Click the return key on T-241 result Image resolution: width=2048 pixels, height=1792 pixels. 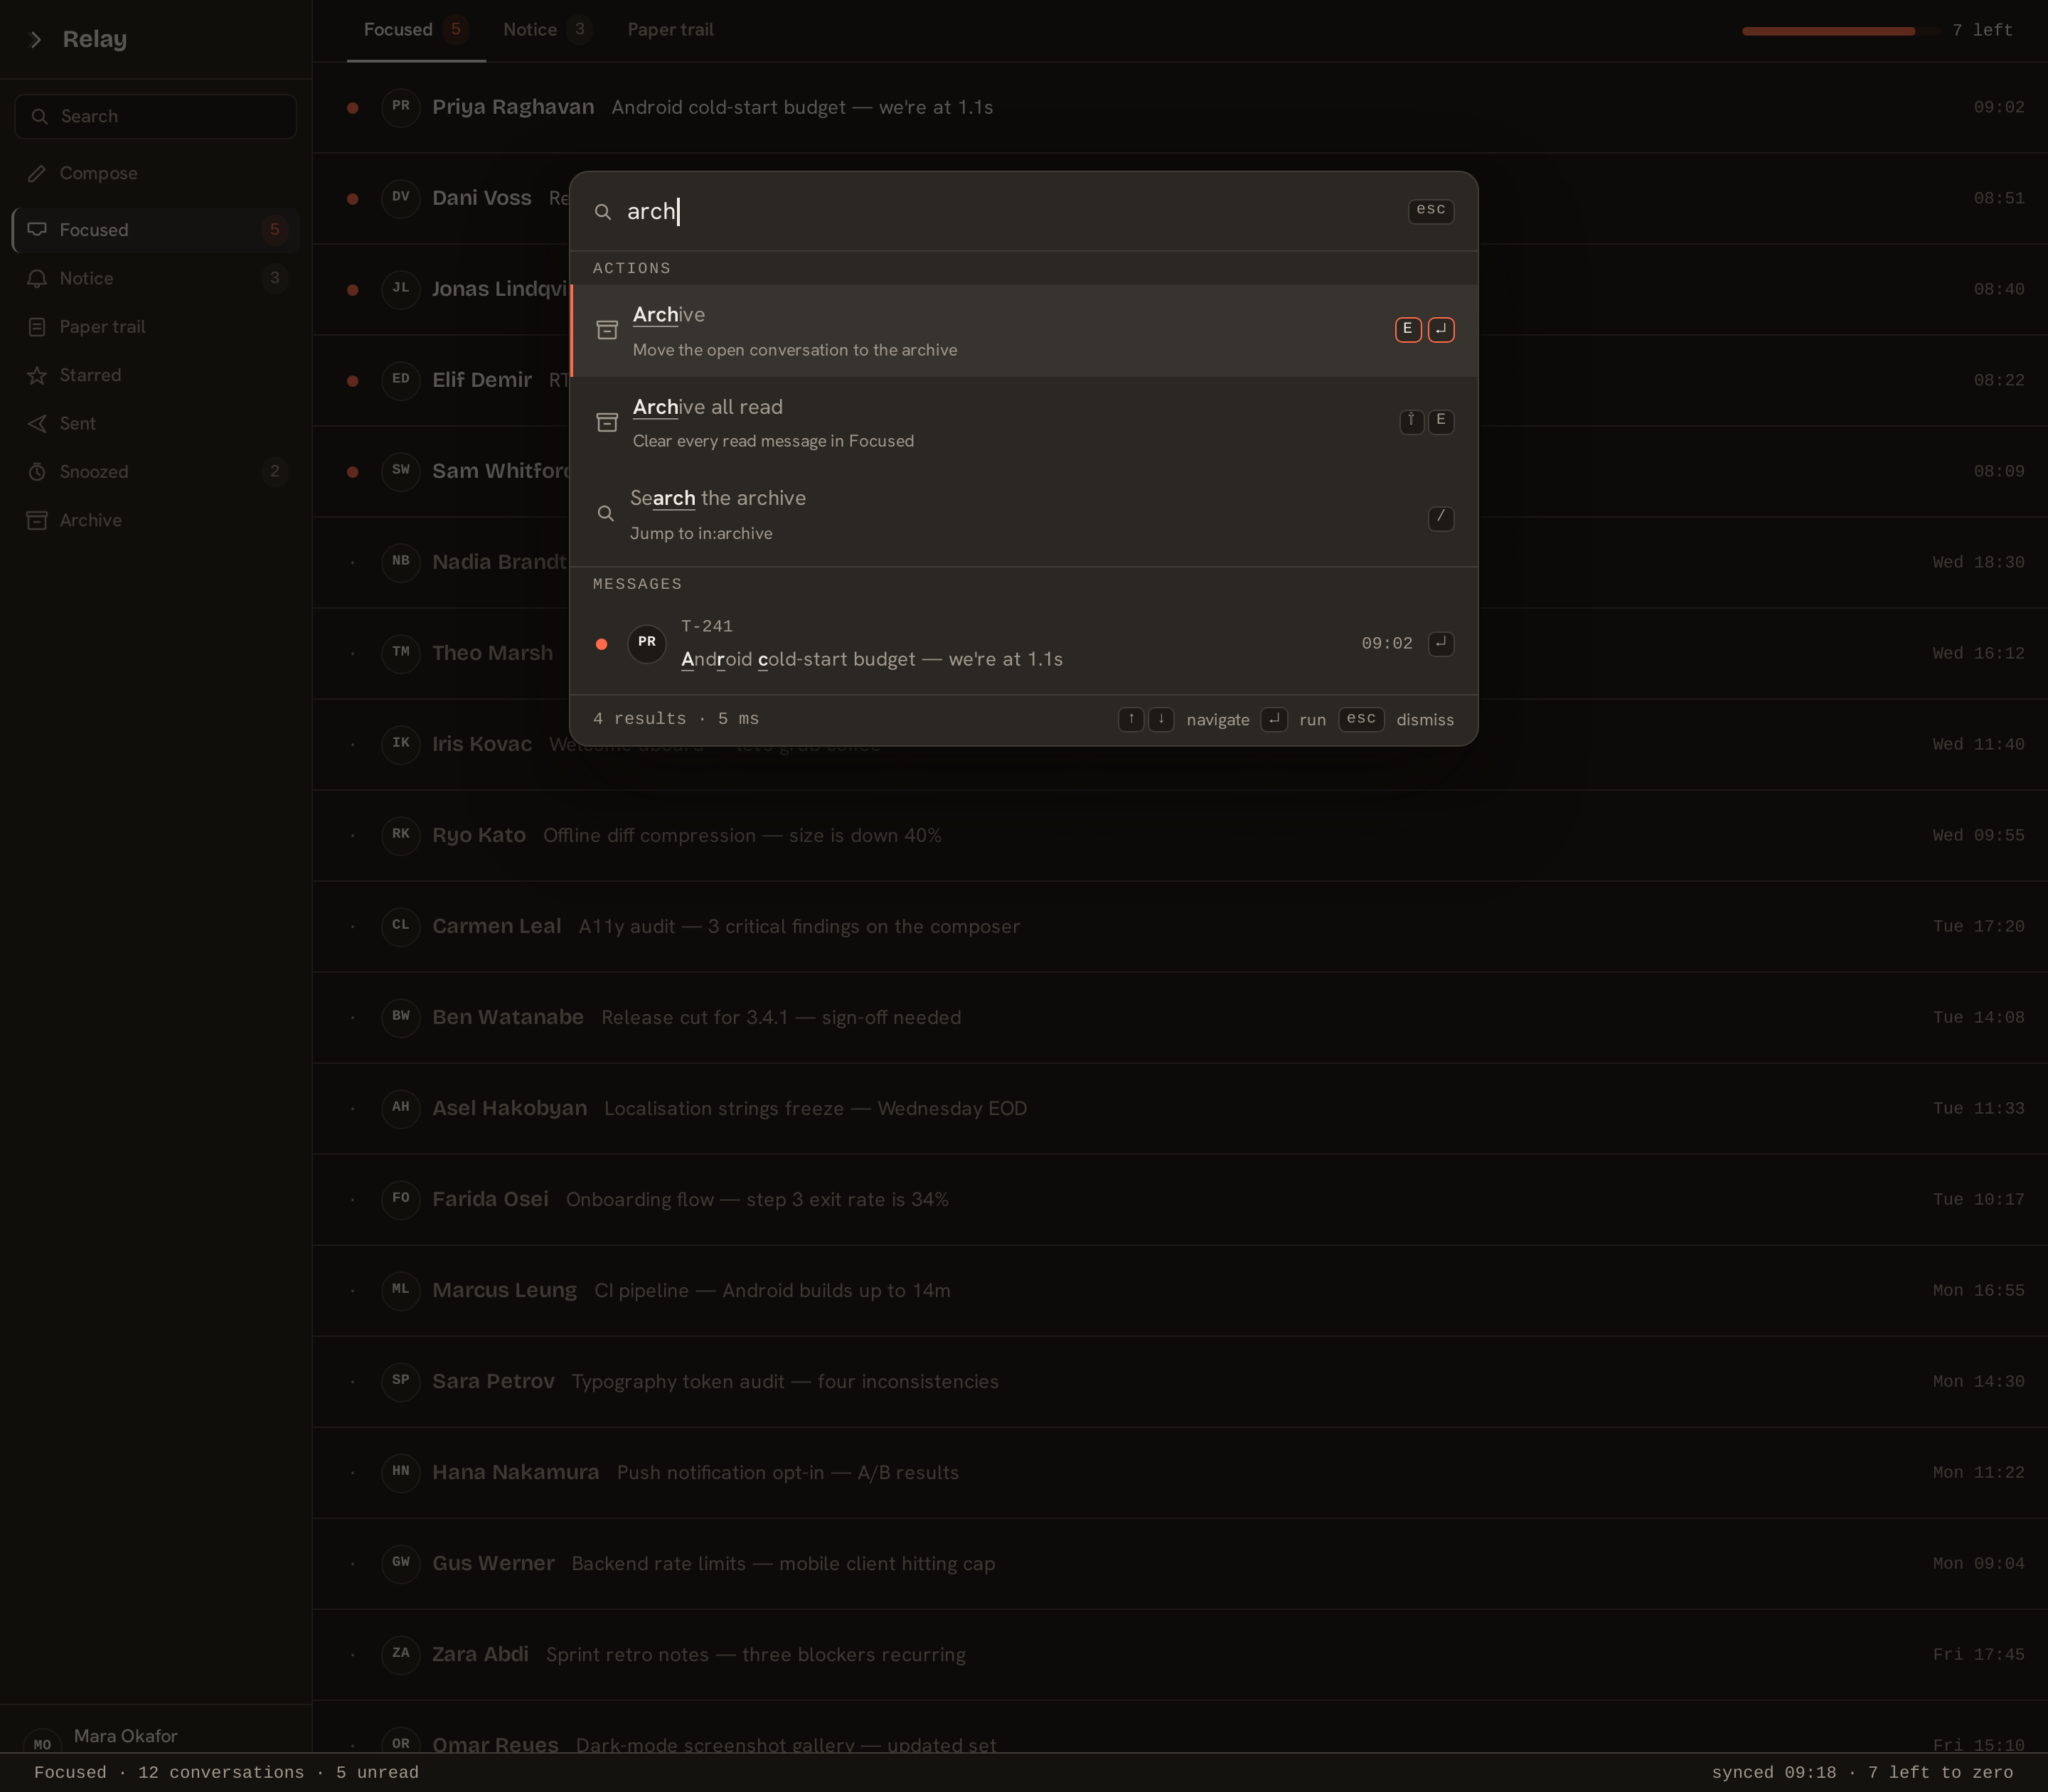point(1441,643)
